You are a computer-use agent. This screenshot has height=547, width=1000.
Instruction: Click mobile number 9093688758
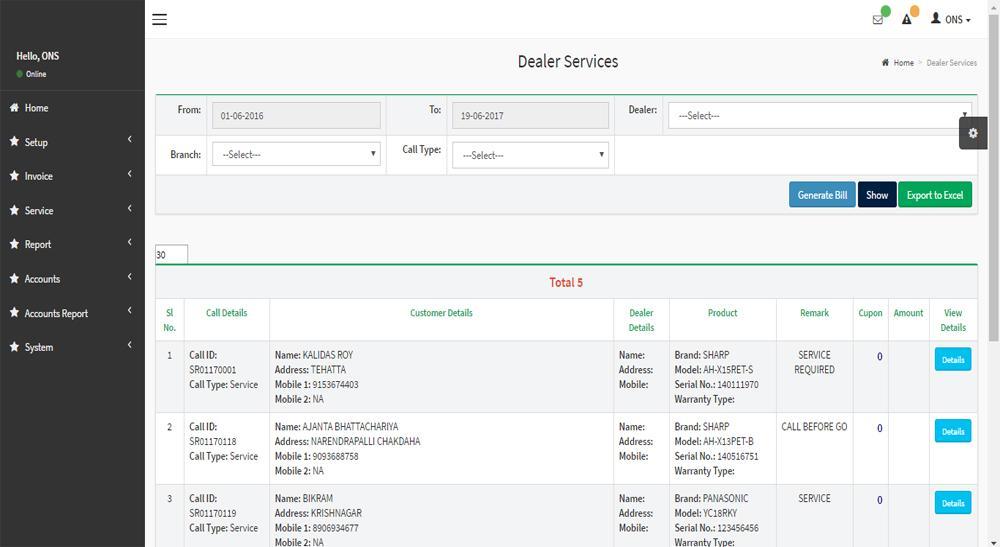[x=335, y=456]
